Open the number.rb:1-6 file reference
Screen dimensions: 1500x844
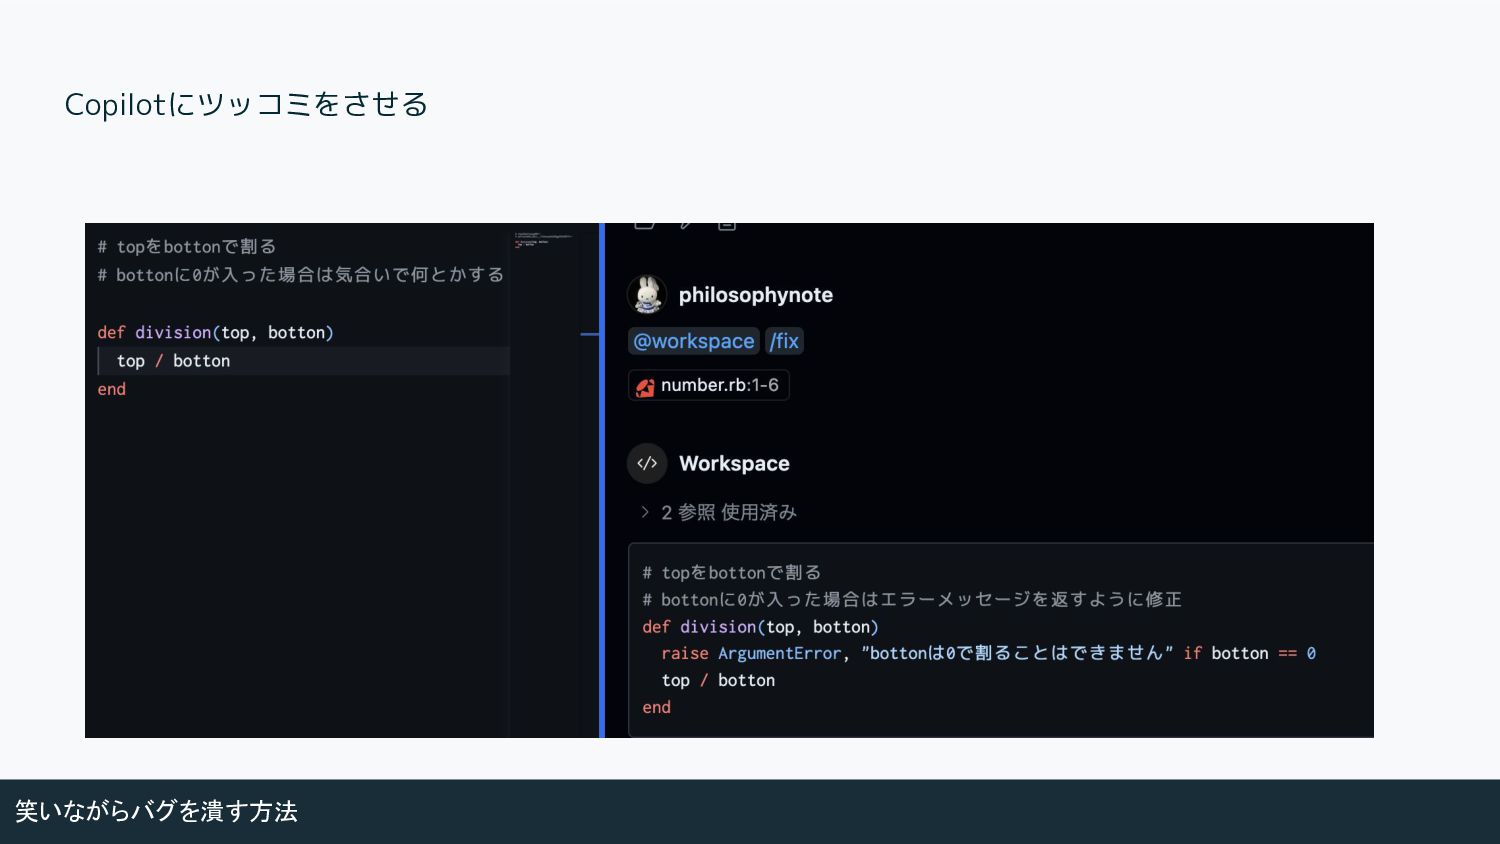[x=709, y=385]
